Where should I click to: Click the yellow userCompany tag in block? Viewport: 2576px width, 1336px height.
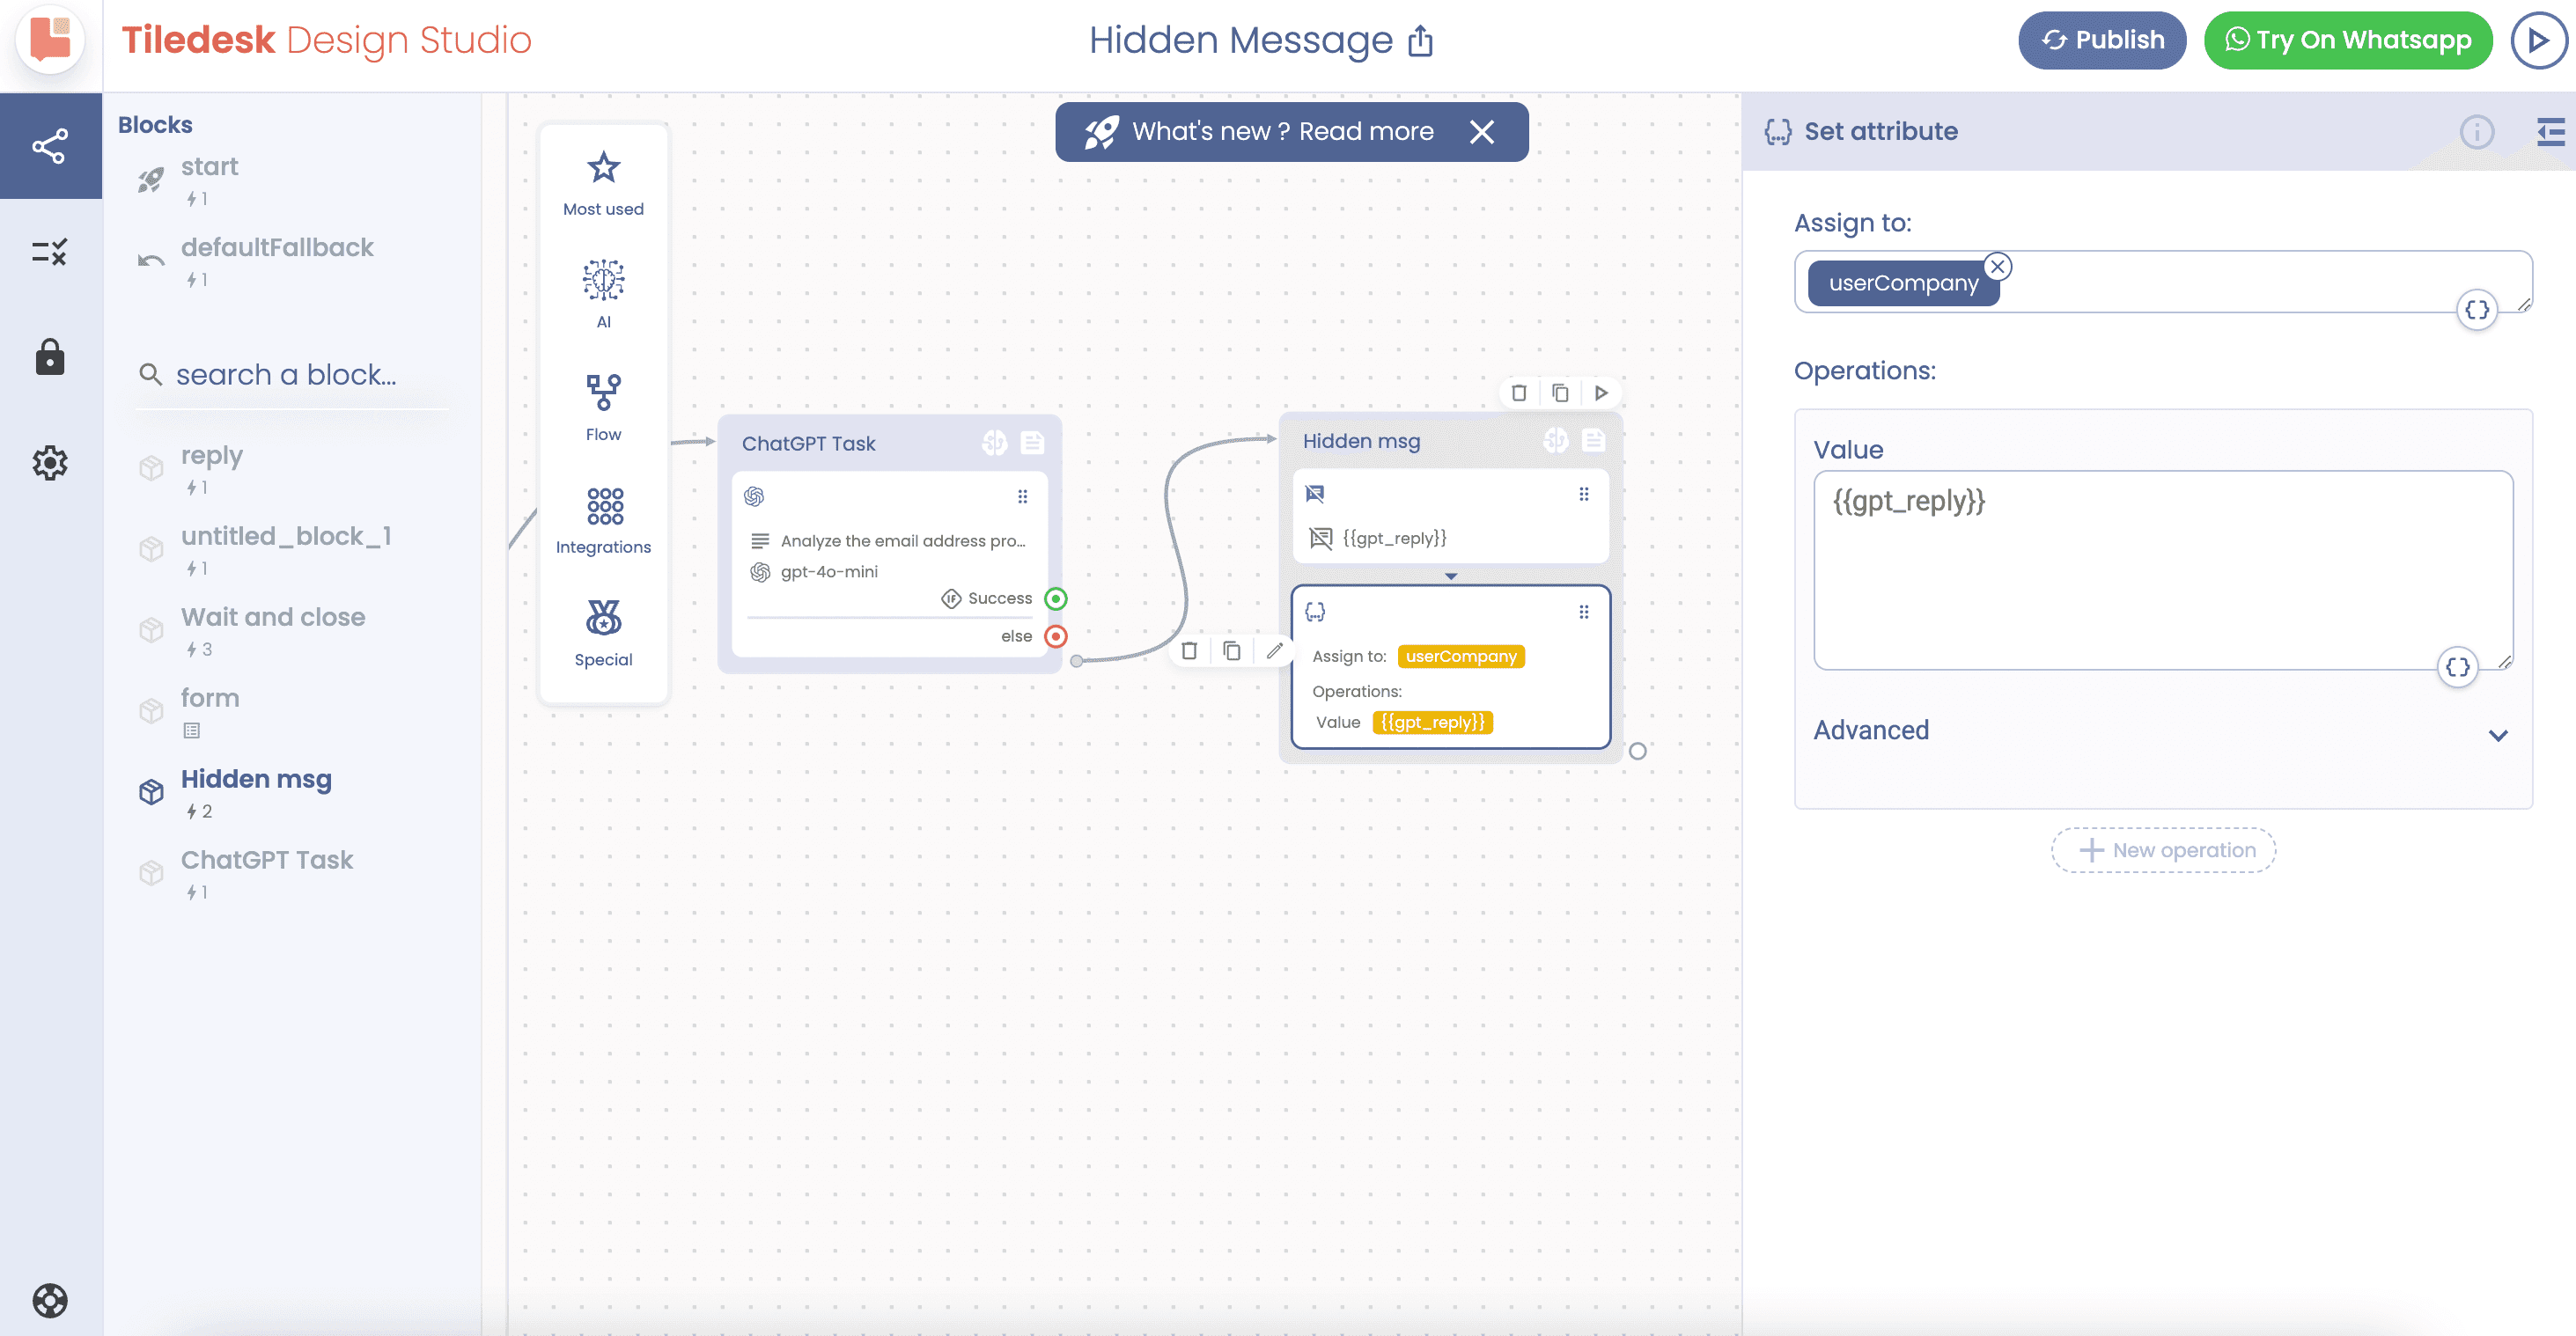click(1461, 656)
